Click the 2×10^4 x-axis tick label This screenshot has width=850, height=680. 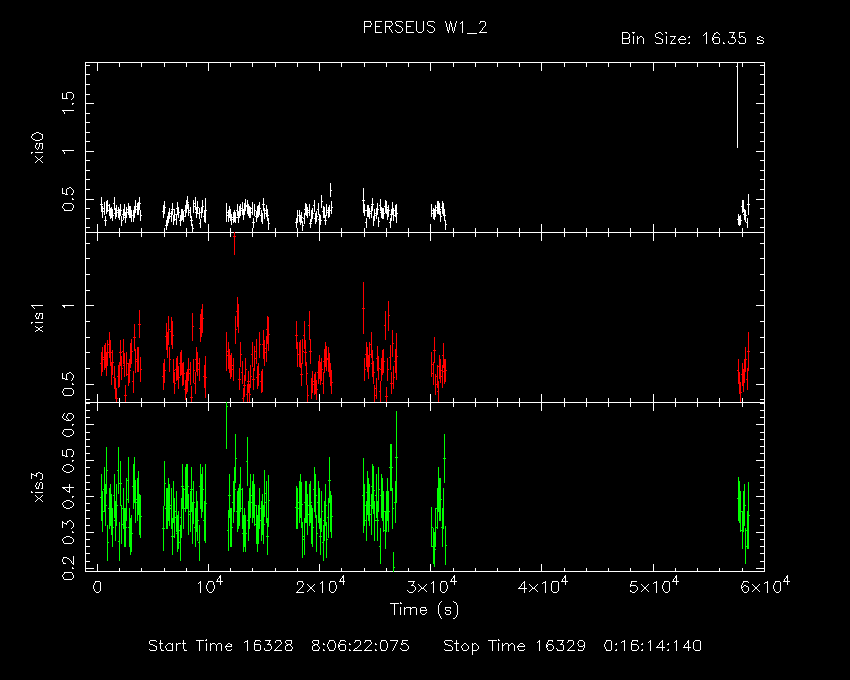click(320, 586)
